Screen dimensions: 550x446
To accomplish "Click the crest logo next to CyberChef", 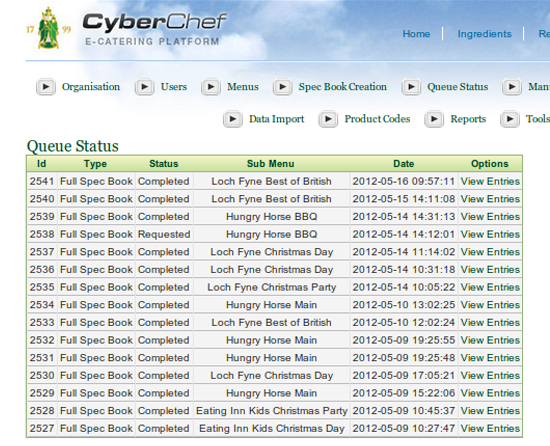I will pyautogui.click(x=48, y=29).
